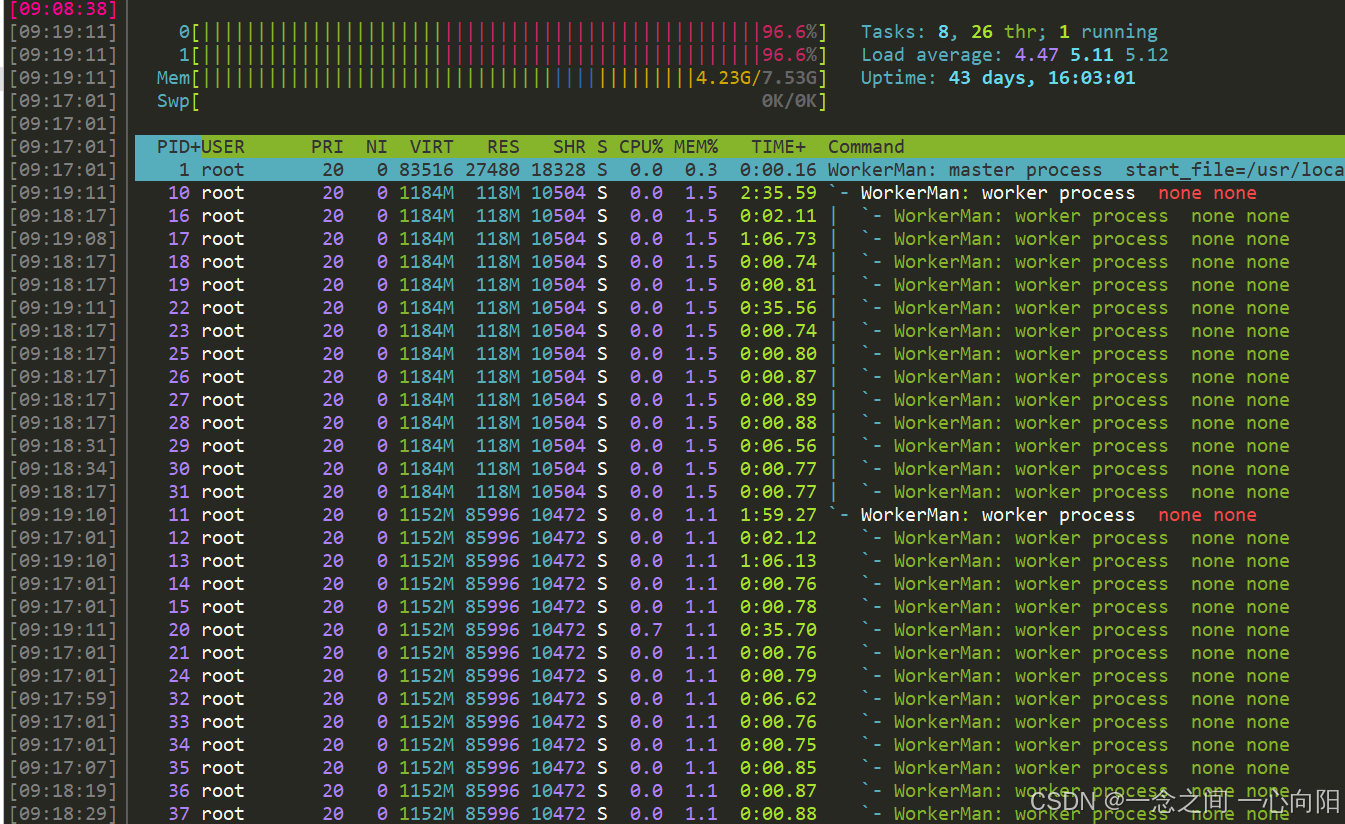Click the timestamp [09:18:34]

(x=63, y=469)
